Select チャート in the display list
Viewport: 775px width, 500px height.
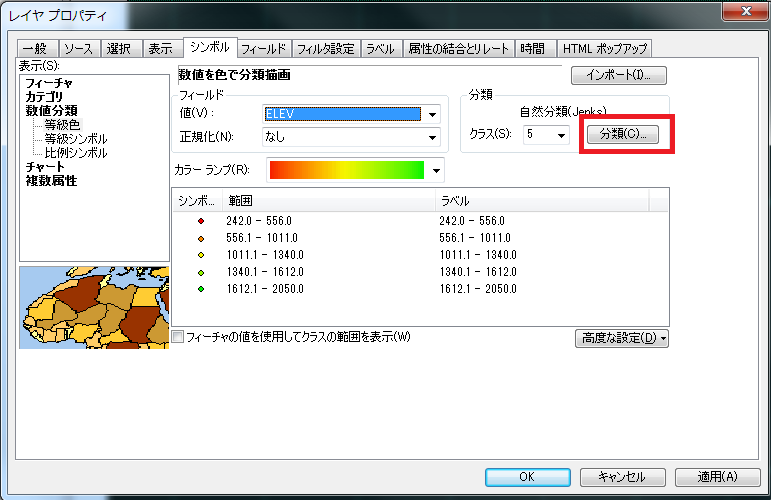(x=45, y=167)
